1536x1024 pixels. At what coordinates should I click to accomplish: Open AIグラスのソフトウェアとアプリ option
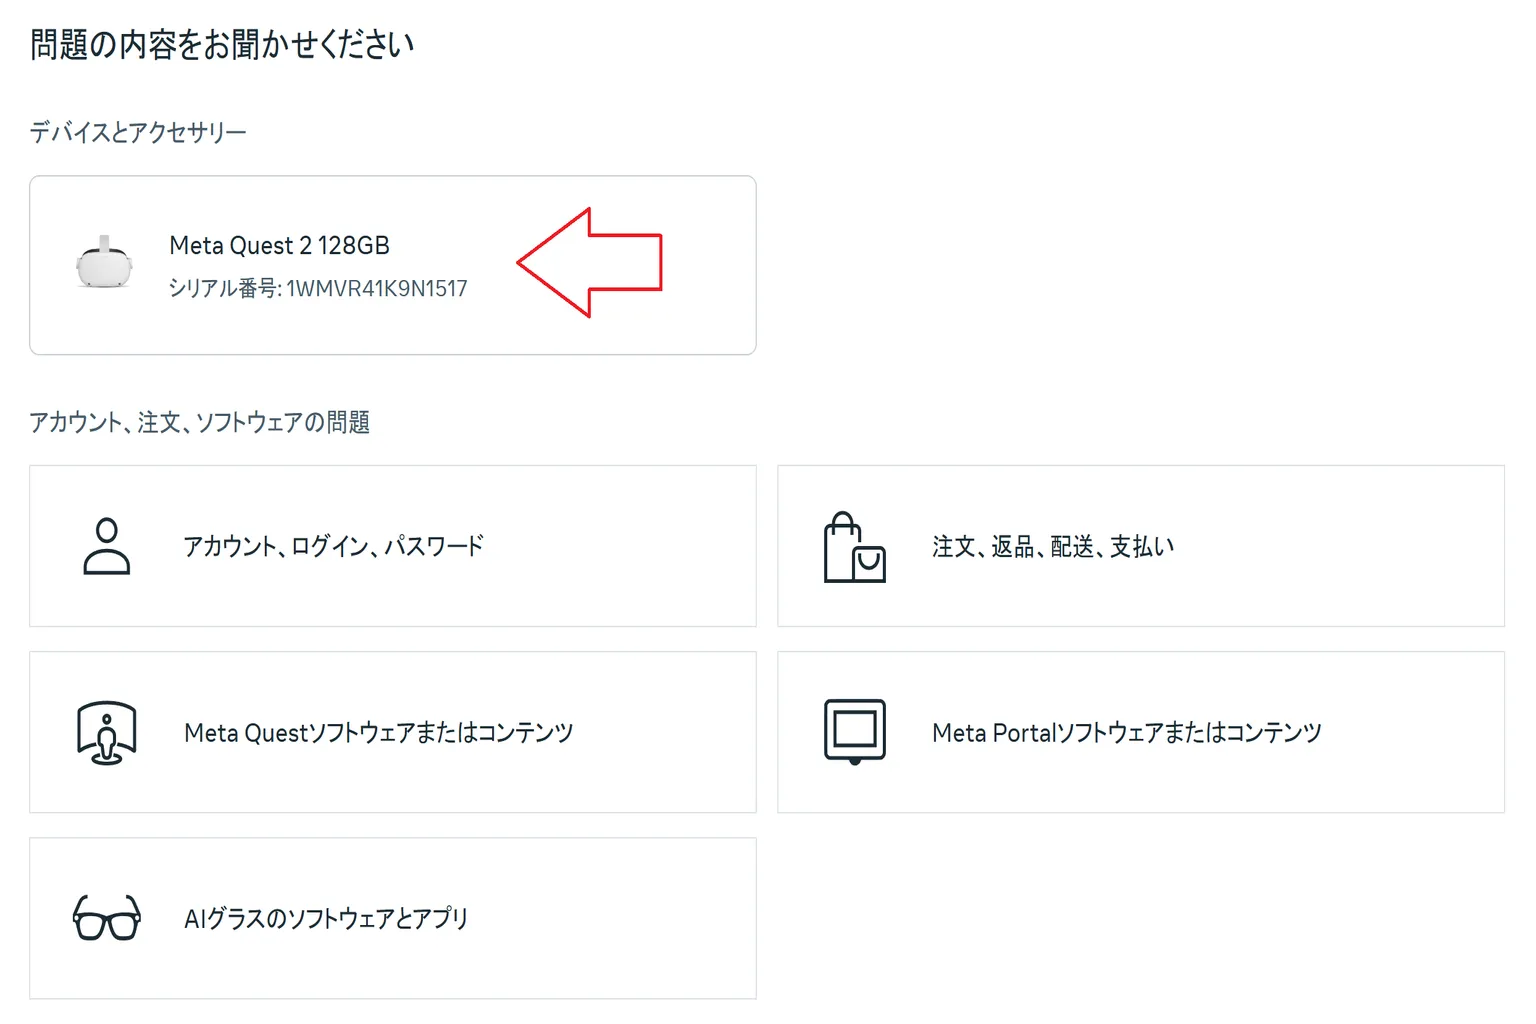tap(393, 918)
